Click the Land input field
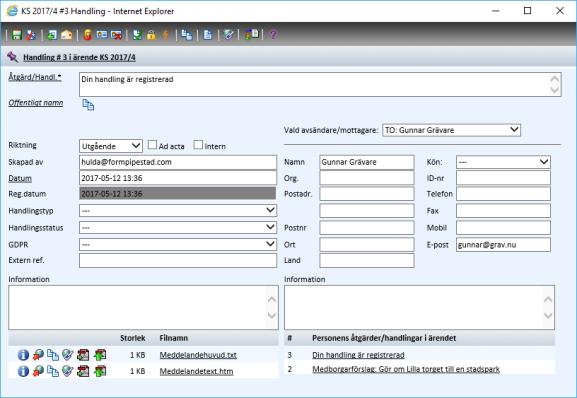The image size is (577, 398). coord(367,260)
